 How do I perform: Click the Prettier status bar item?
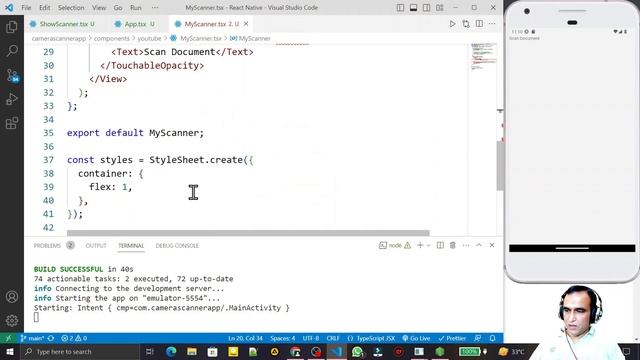pos(452,338)
